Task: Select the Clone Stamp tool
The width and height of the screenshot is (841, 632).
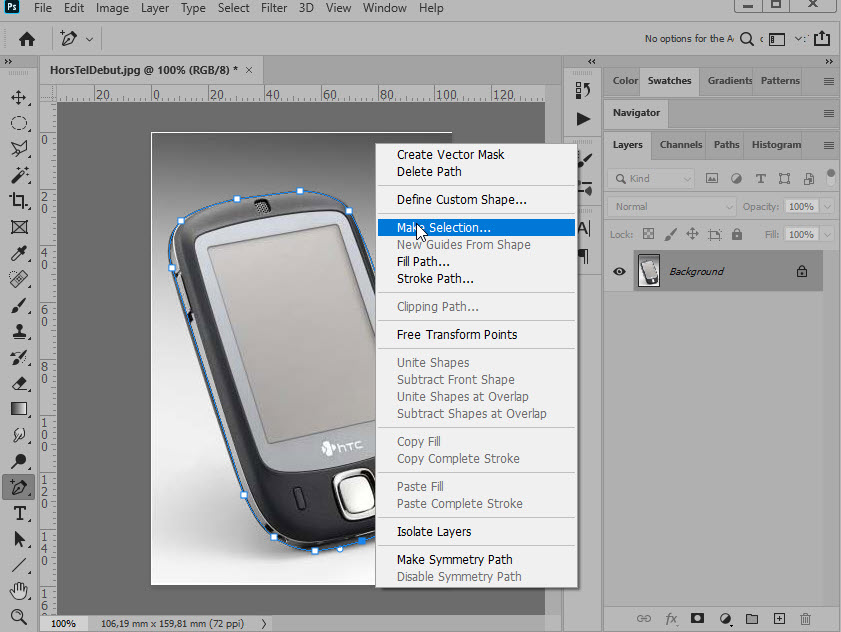Action: click(19, 331)
